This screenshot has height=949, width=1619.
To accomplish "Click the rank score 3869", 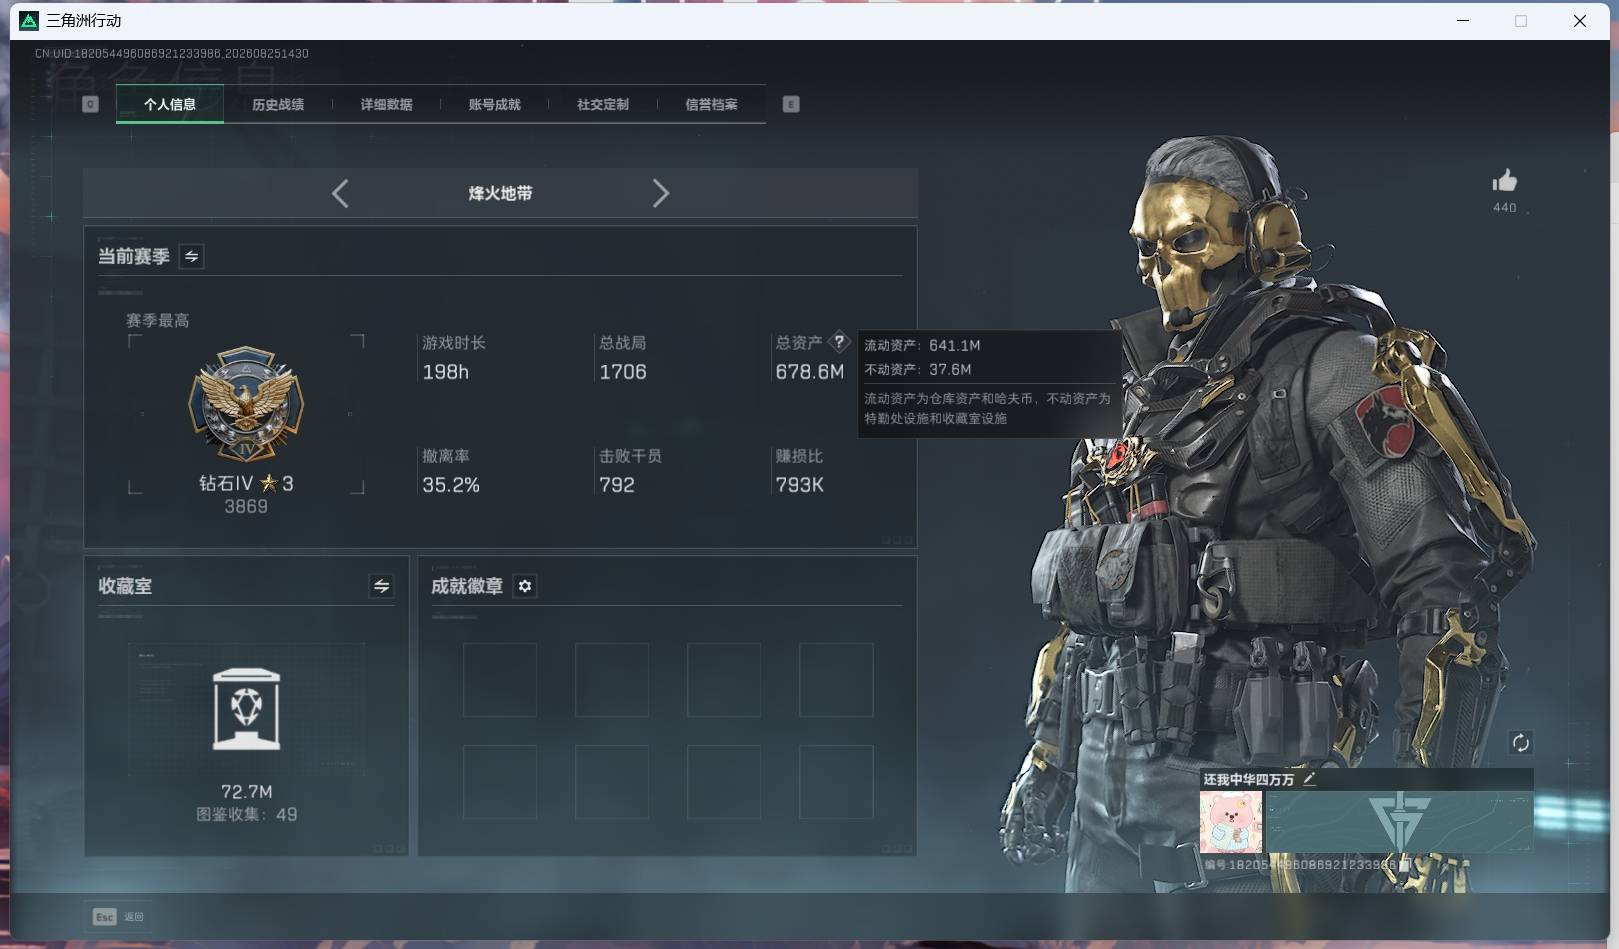I will click(x=246, y=507).
